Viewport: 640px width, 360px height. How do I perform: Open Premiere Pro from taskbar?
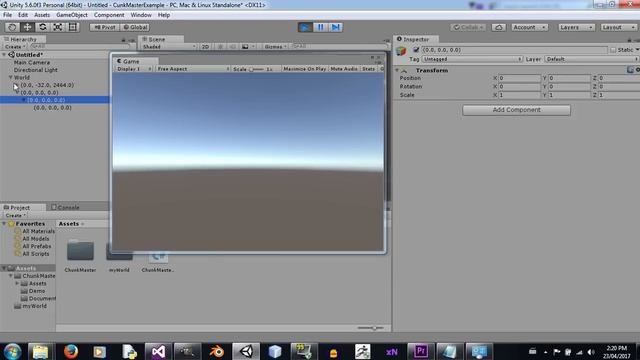coord(420,351)
